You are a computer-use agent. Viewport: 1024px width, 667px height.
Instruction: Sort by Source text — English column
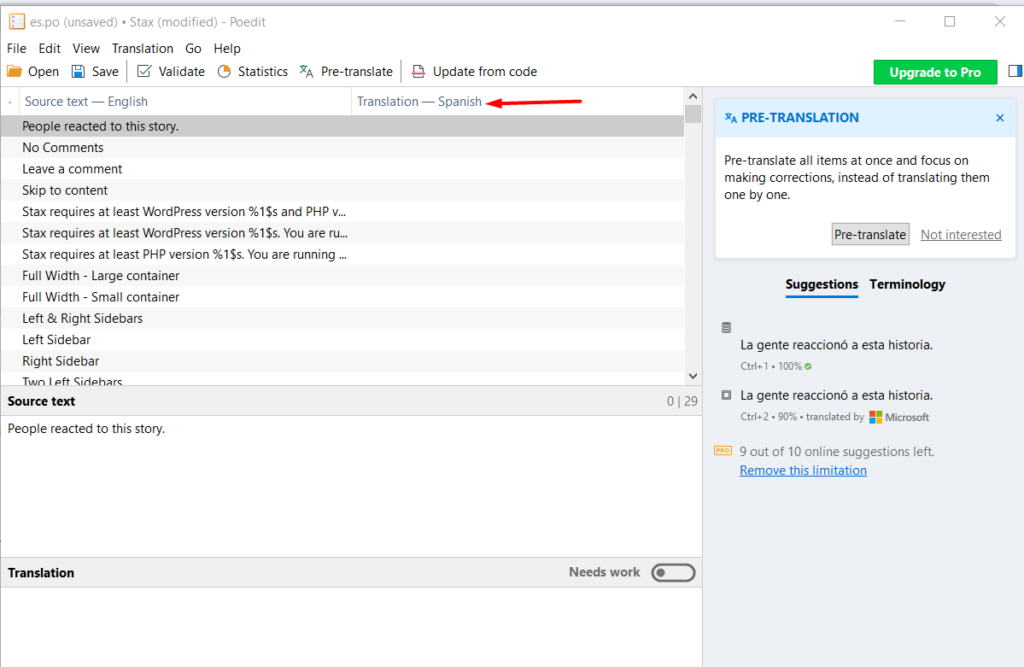185,101
